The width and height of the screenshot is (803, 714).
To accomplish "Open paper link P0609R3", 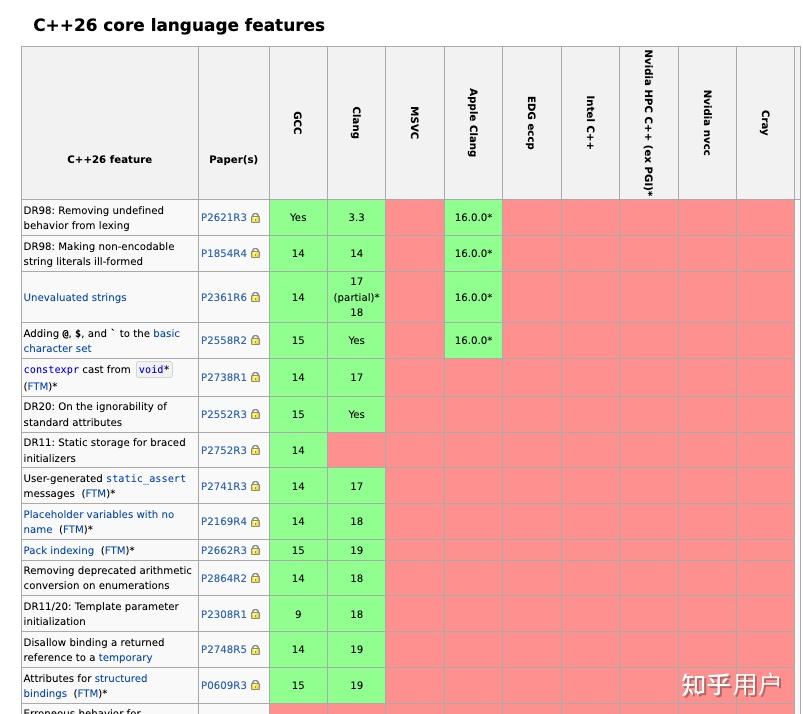I will click(223, 685).
